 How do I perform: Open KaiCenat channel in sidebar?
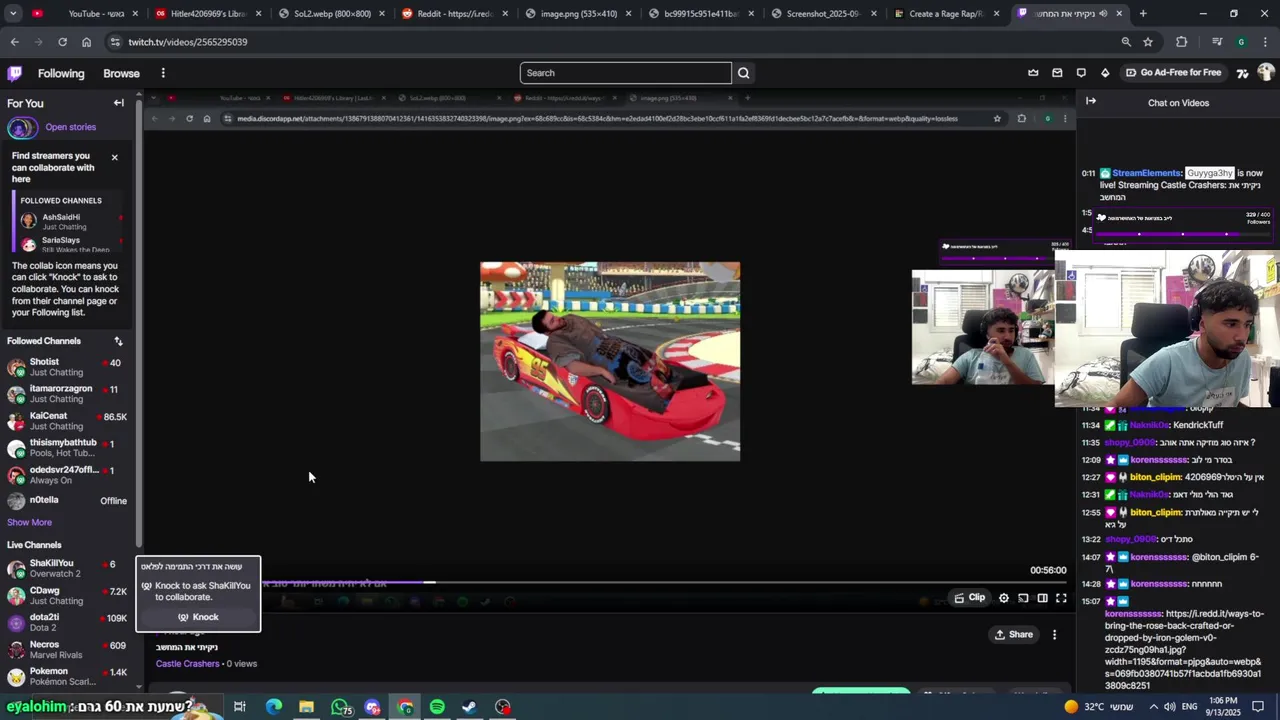tap(66, 421)
